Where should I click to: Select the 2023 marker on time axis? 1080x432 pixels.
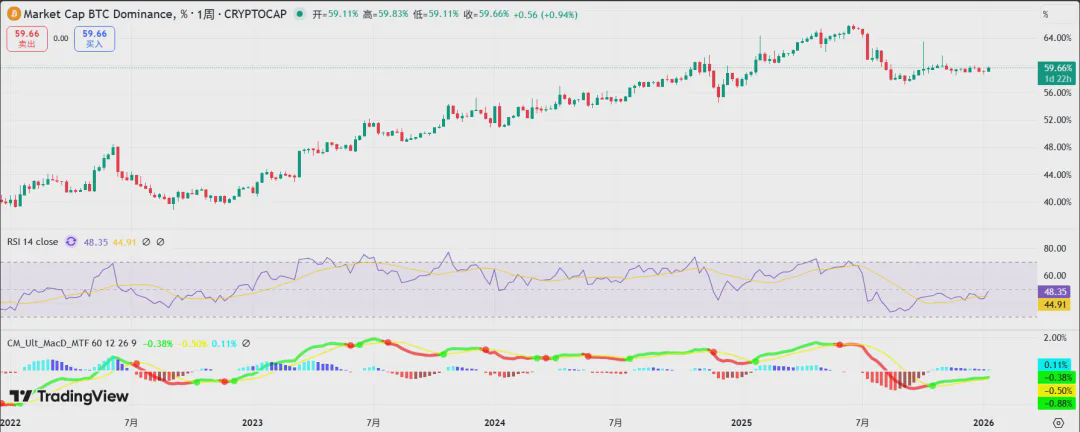[x=252, y=423]
